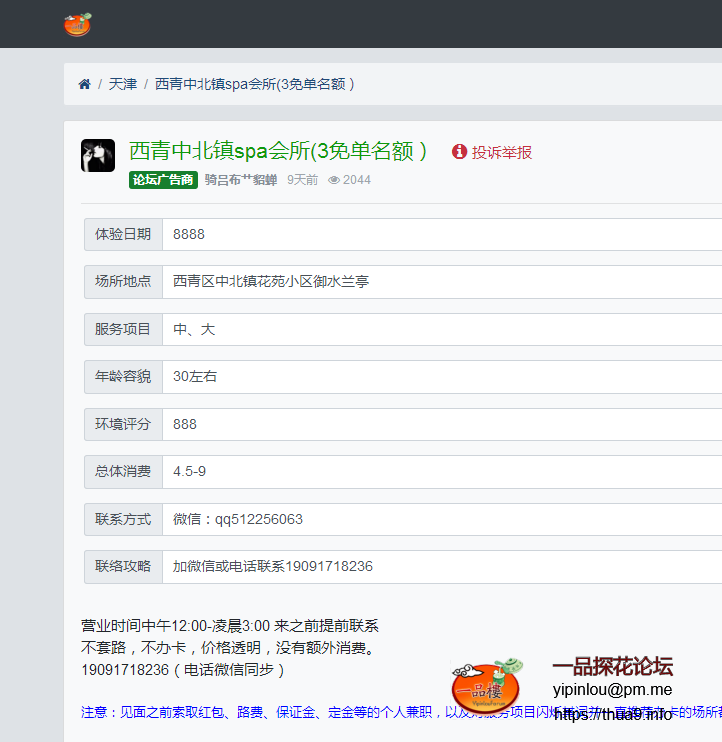Open the author username next to the badge
This screenshot has height=742, width=722.
[240, 180]
